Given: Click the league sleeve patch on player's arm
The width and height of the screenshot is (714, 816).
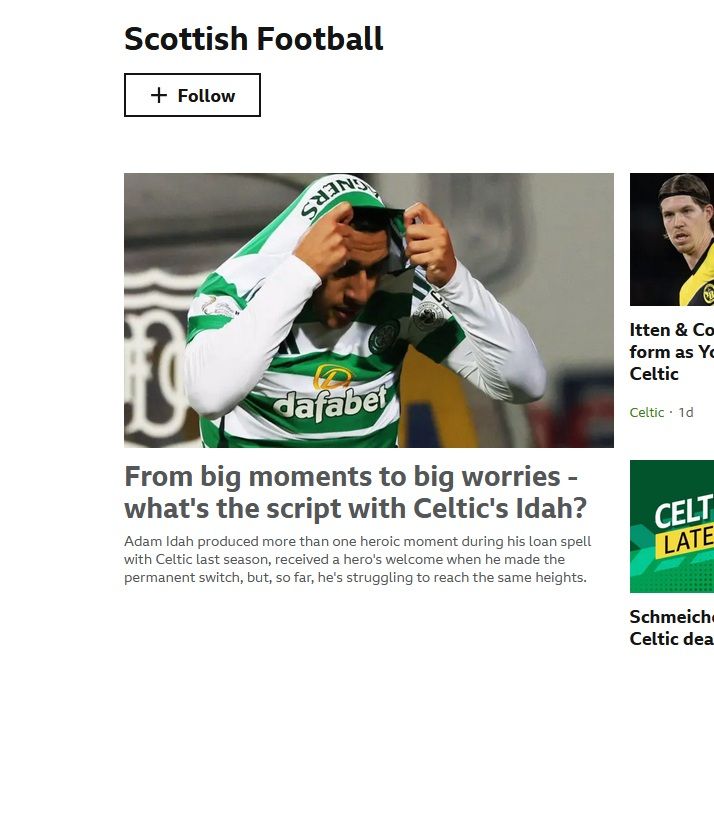Looking at the screenshot, I should click(218, 307).
